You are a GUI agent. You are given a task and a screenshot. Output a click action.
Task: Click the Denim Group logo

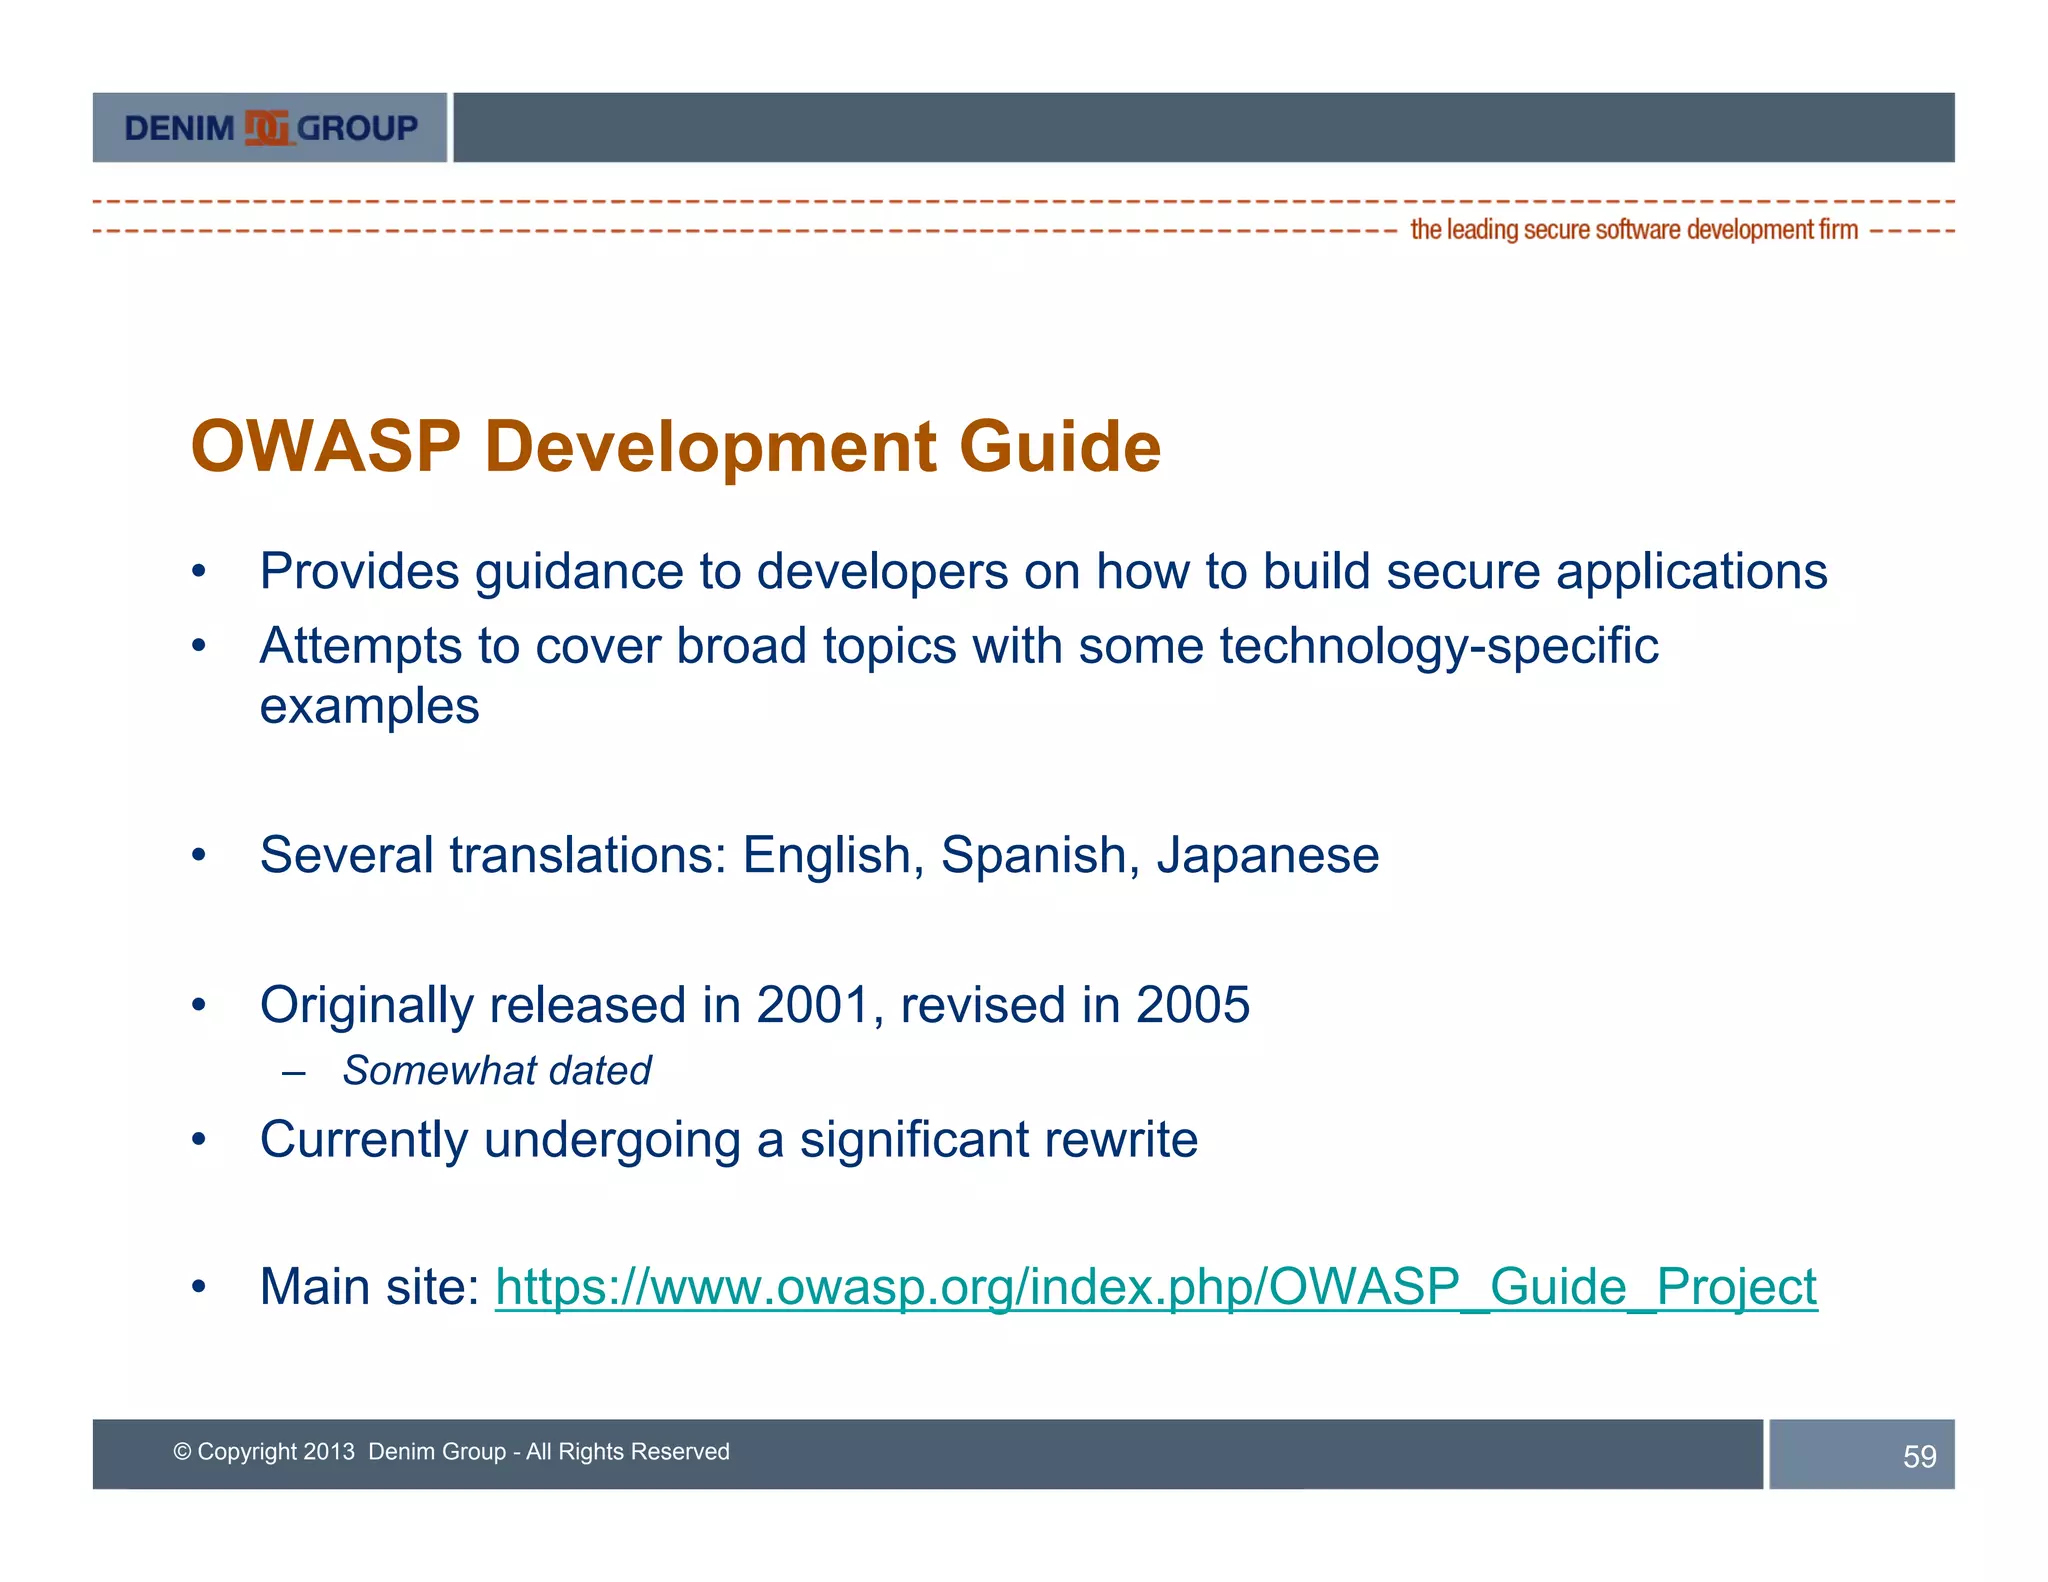270,128
